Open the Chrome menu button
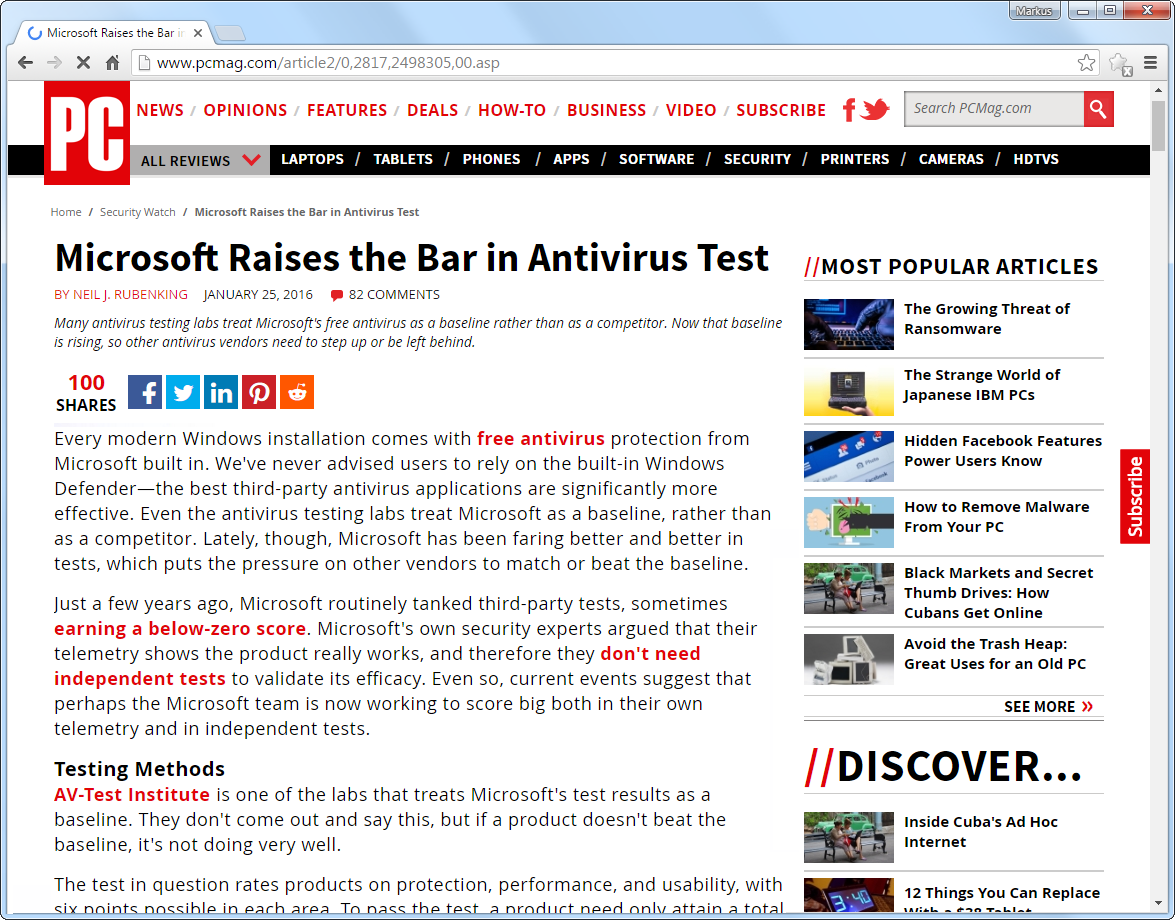This screenshot has width=1175, height=920. [x=1150, y=63]
